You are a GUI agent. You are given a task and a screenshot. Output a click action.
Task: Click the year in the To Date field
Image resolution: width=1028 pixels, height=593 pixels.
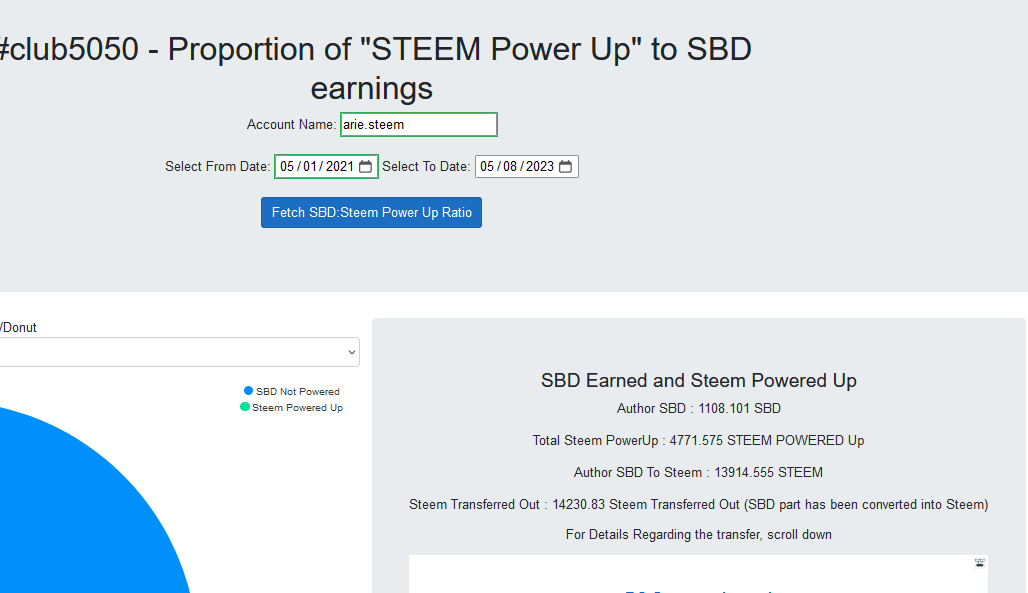[540, 167]
